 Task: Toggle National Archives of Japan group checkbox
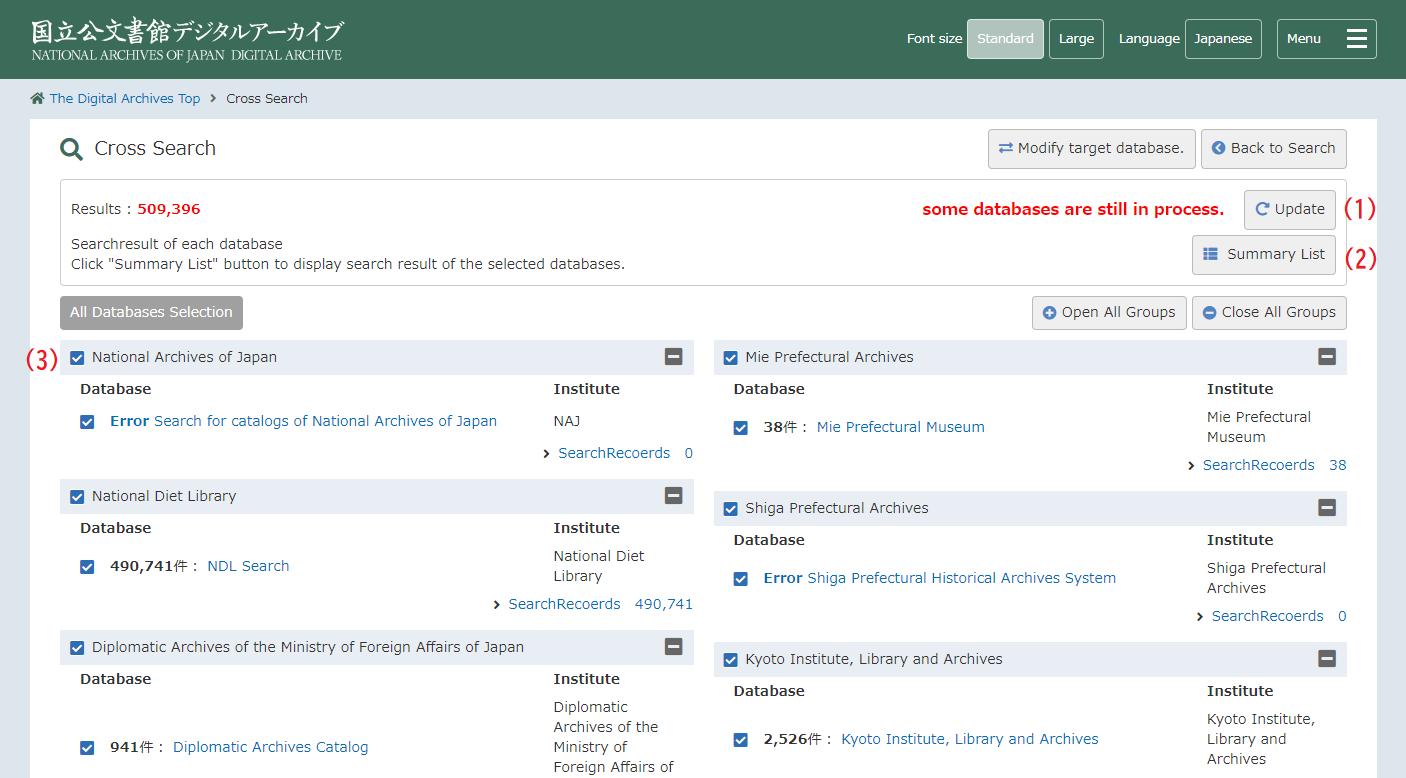coord(77,358)
